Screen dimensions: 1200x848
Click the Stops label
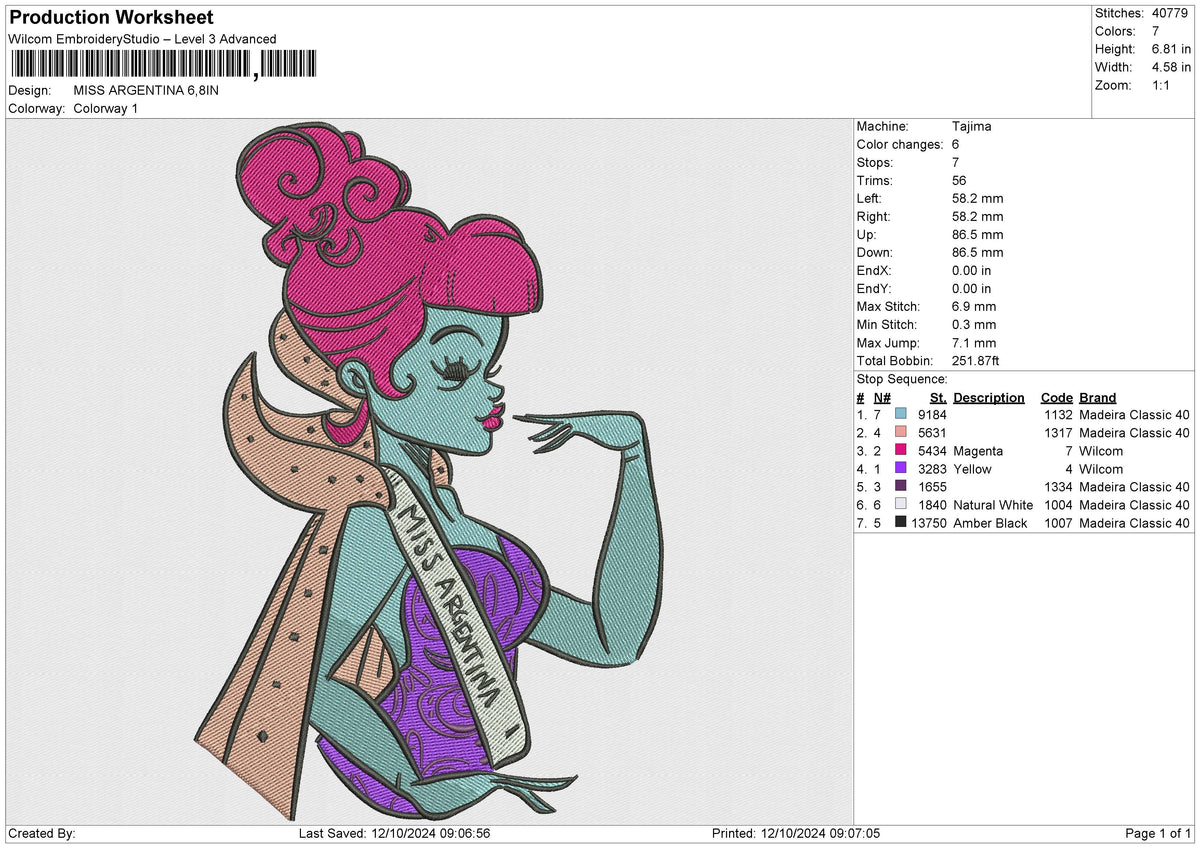click(x=875, y=163)
